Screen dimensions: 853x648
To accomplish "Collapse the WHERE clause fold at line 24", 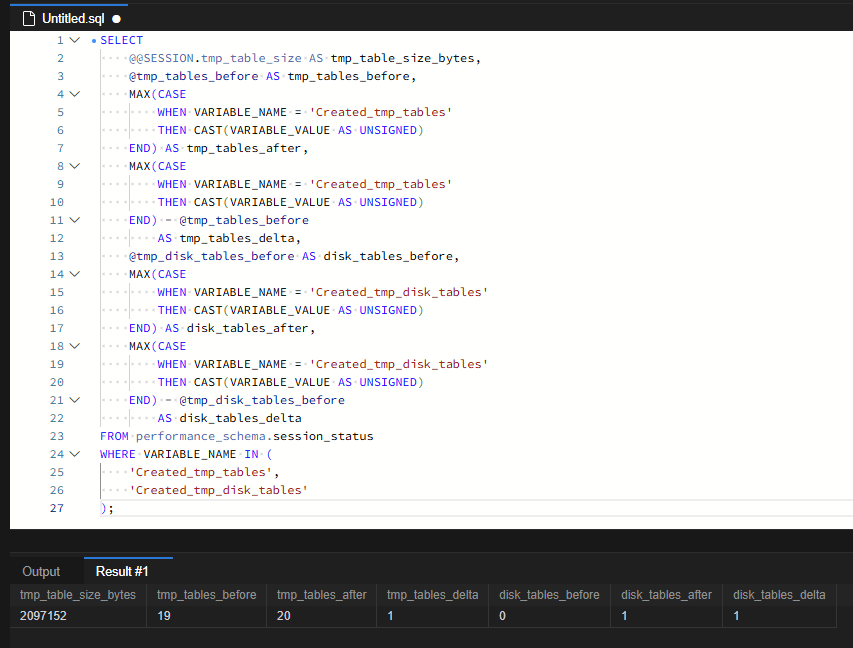I will coord(75,454).
